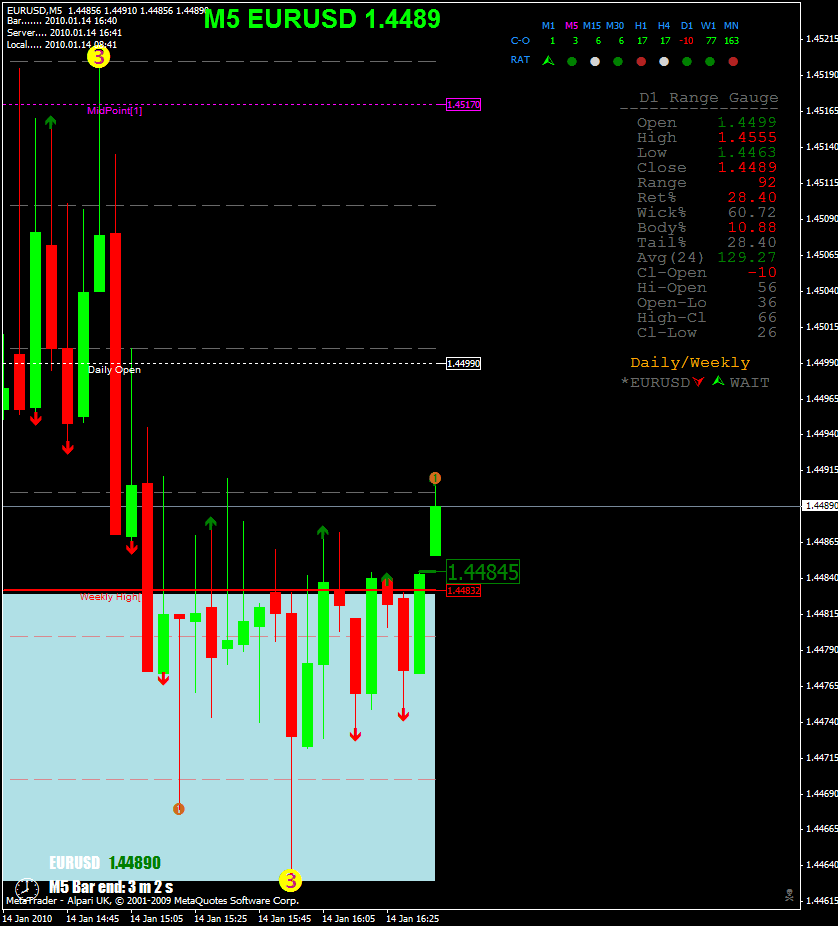
Task: Click the white RAT dot under H4
Action: (x=664, y=61)
